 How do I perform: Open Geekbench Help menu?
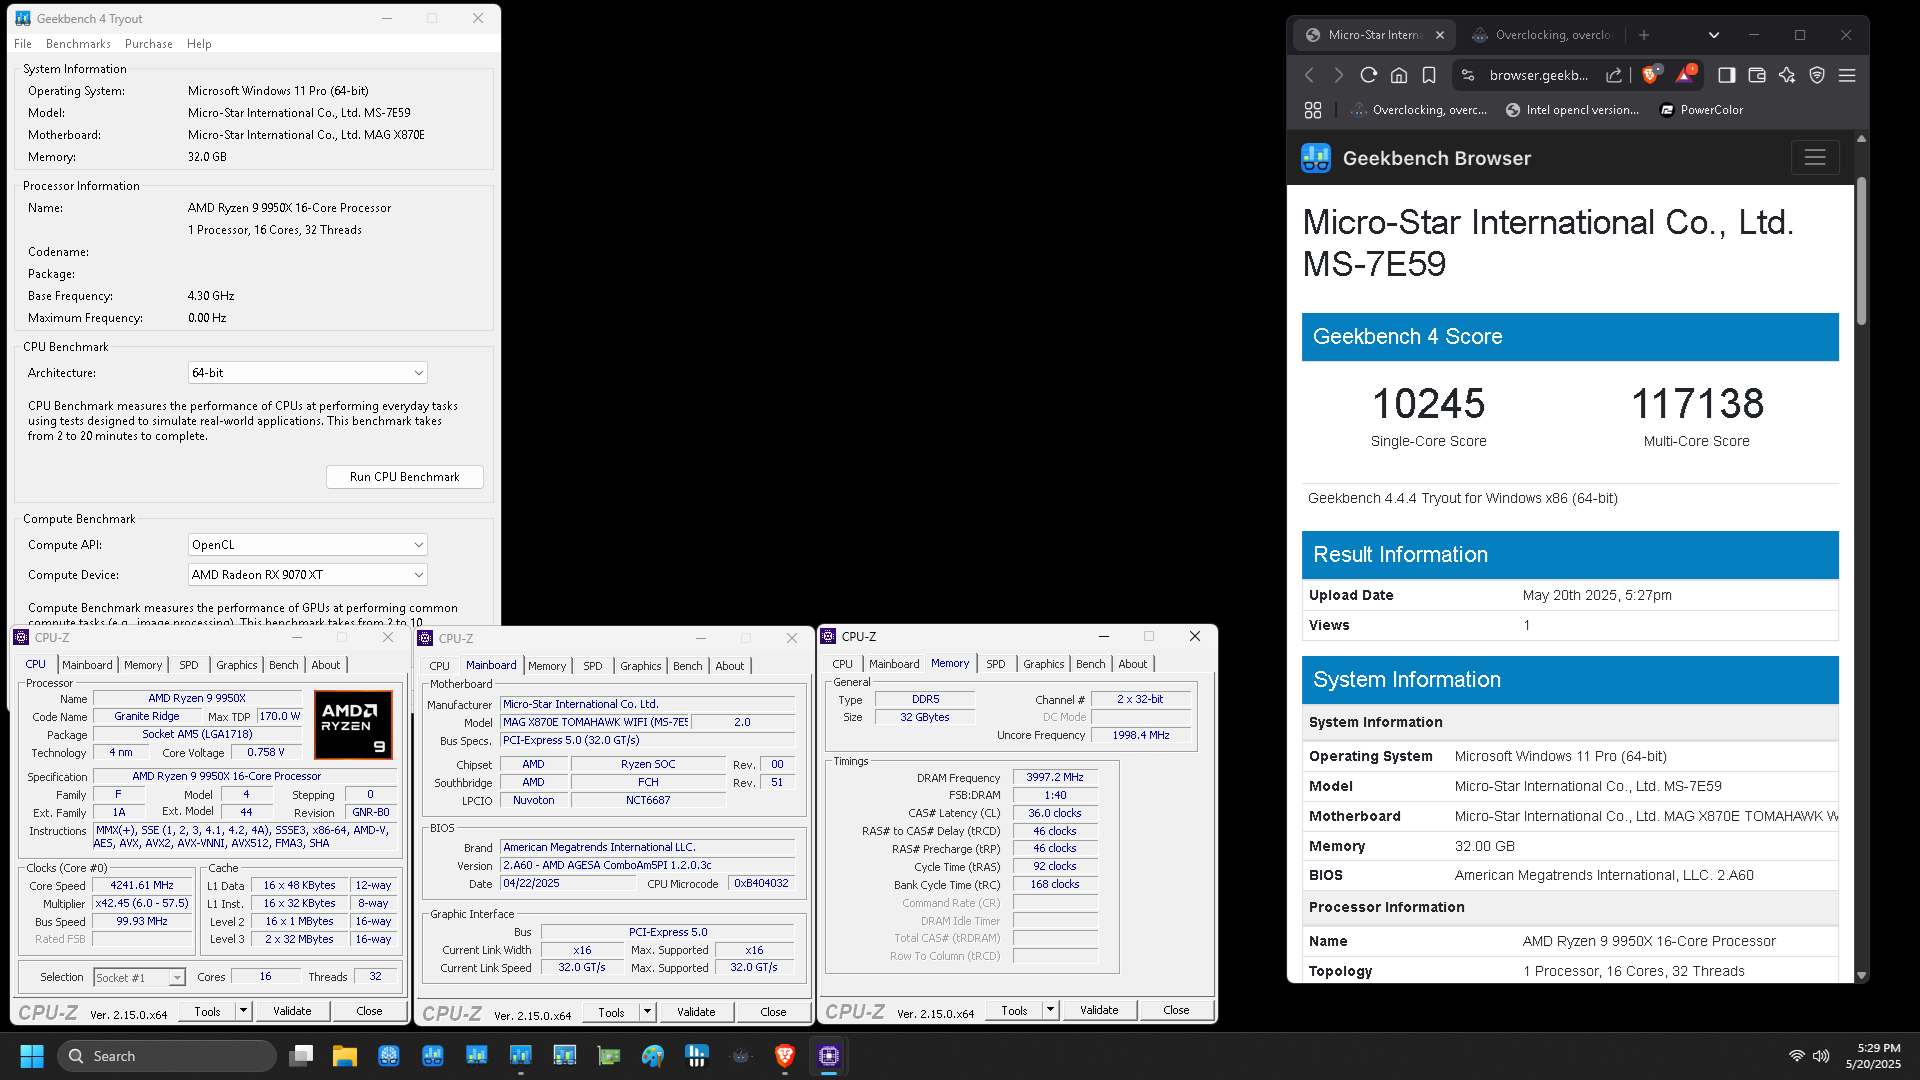pyautogui.click(x=199, y=44)
